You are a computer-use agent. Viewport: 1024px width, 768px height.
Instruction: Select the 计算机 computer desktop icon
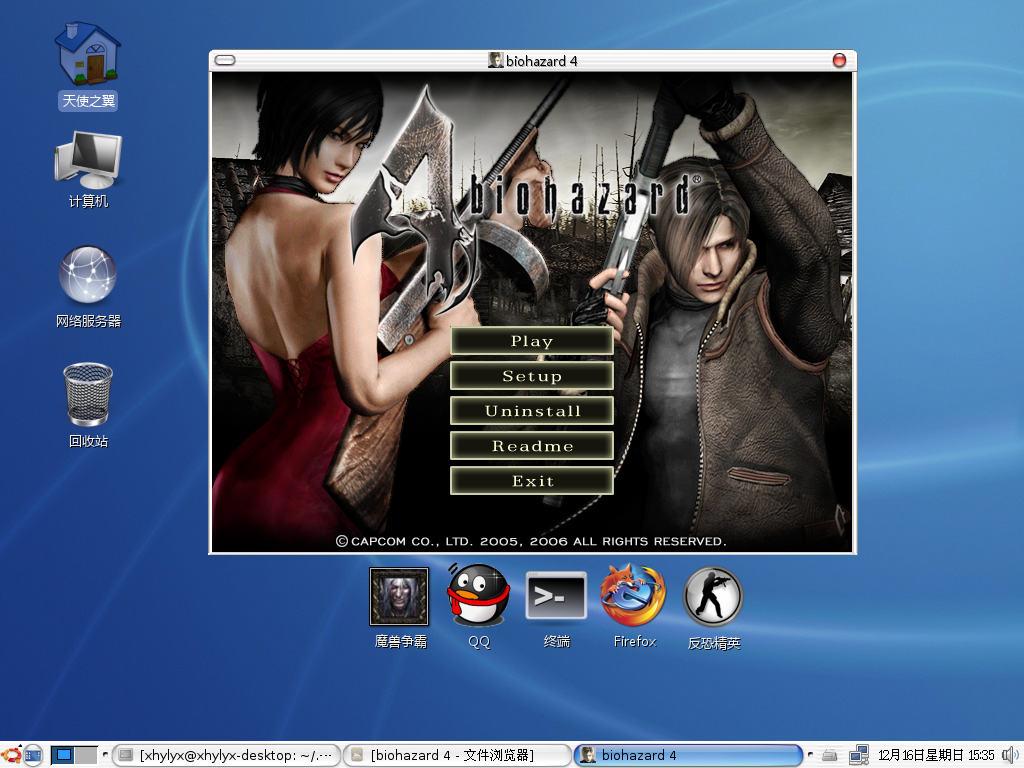tap(88, 170)
